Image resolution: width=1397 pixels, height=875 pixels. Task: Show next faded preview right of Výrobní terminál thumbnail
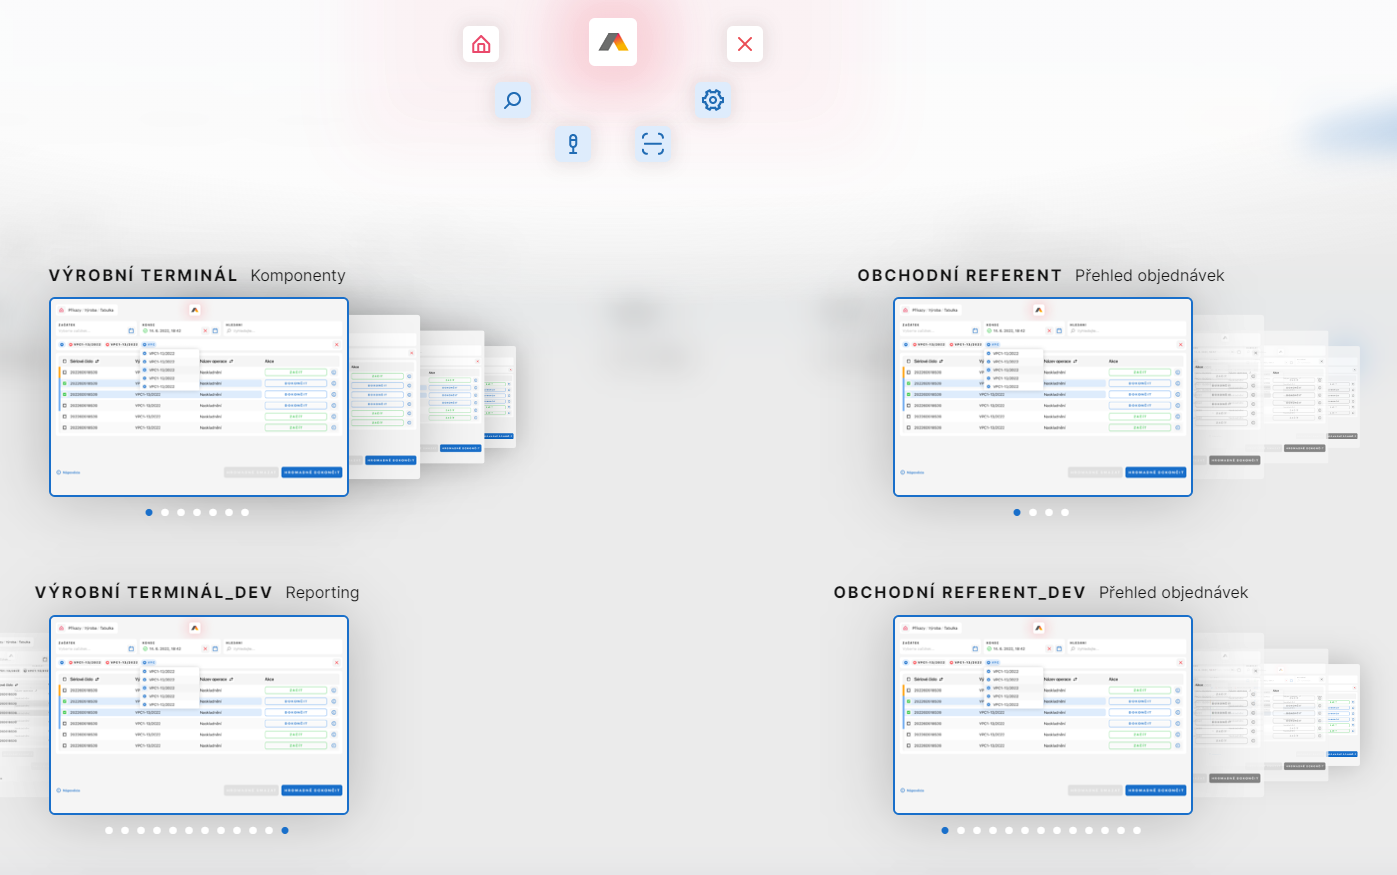tap(385, 397)
